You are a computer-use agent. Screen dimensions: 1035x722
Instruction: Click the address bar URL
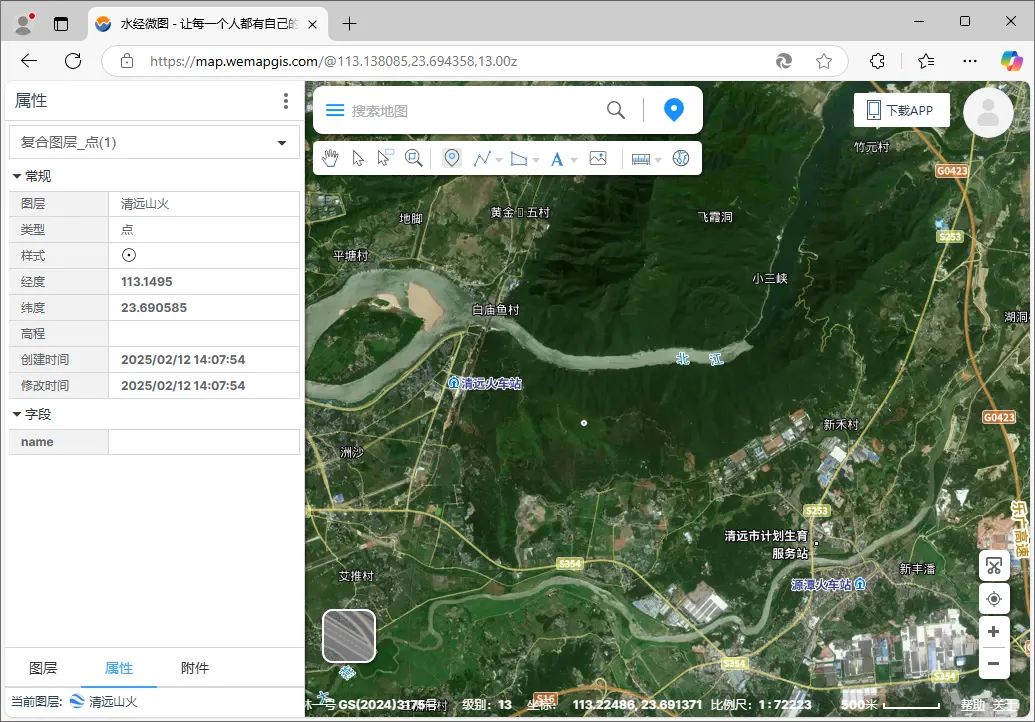pyautogui.click(x=333, y=61)
